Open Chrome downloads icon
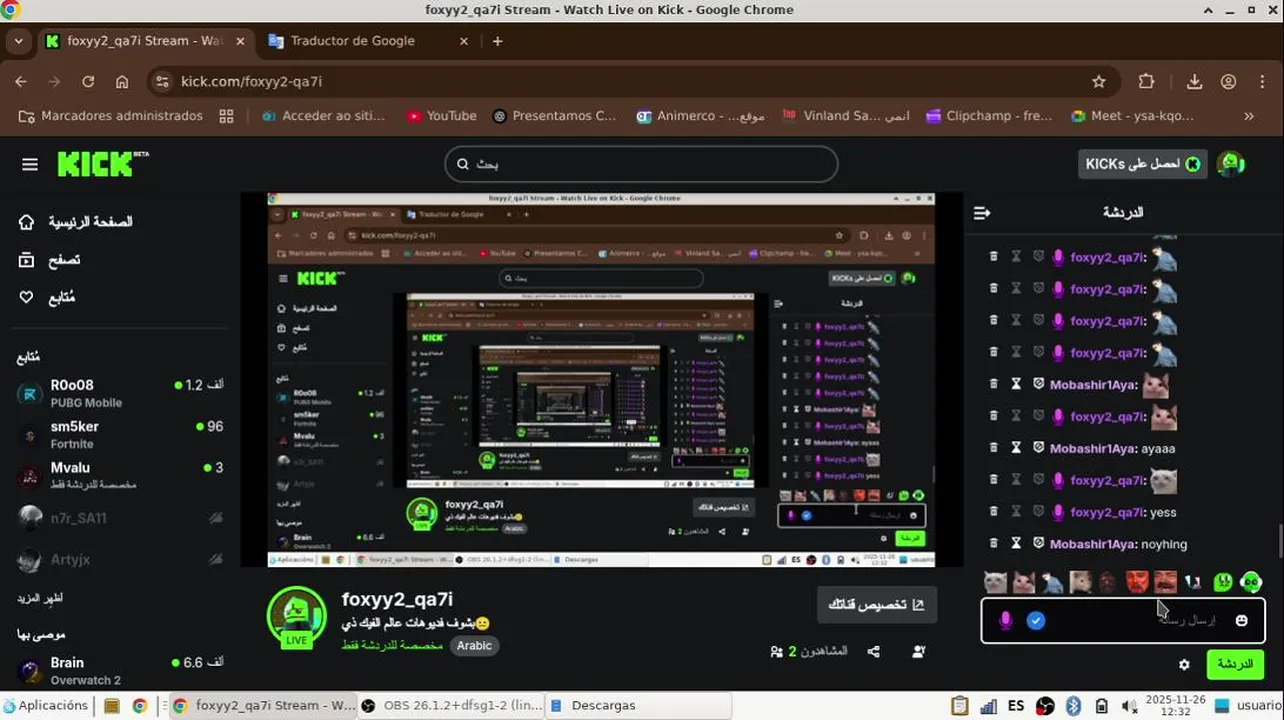Image resolution: width=1284 pixels, height=720 pixels. tap(1194, 82)
